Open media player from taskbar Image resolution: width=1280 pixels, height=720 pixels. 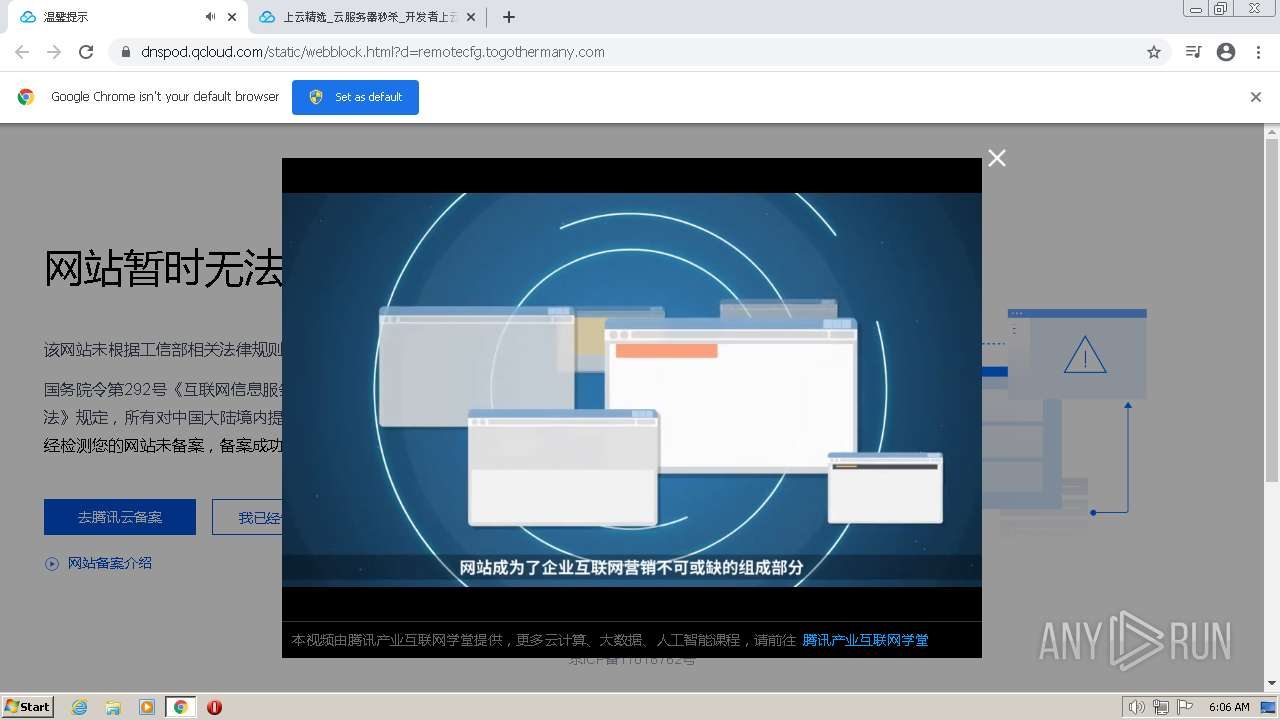coord(147,707)
